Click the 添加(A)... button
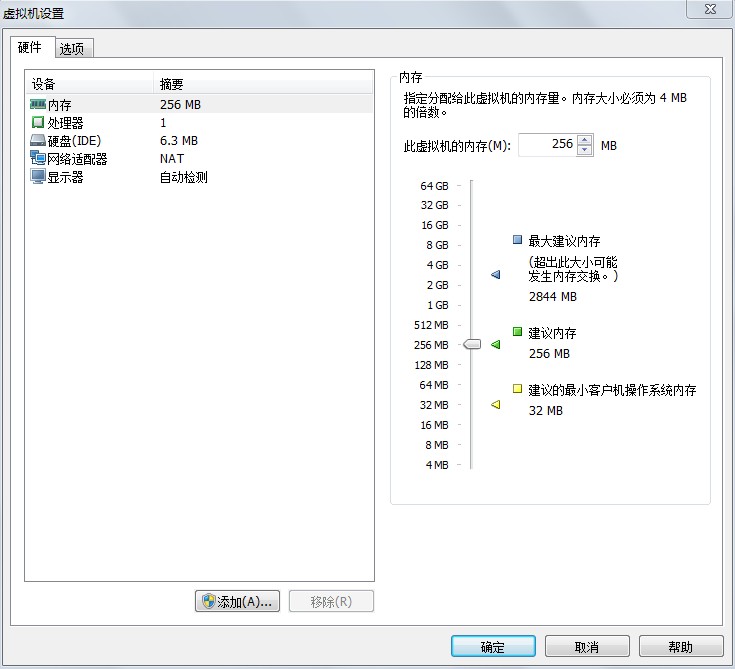Image resolution: width=735 pixels, height=669 pixels. (237, 601)
